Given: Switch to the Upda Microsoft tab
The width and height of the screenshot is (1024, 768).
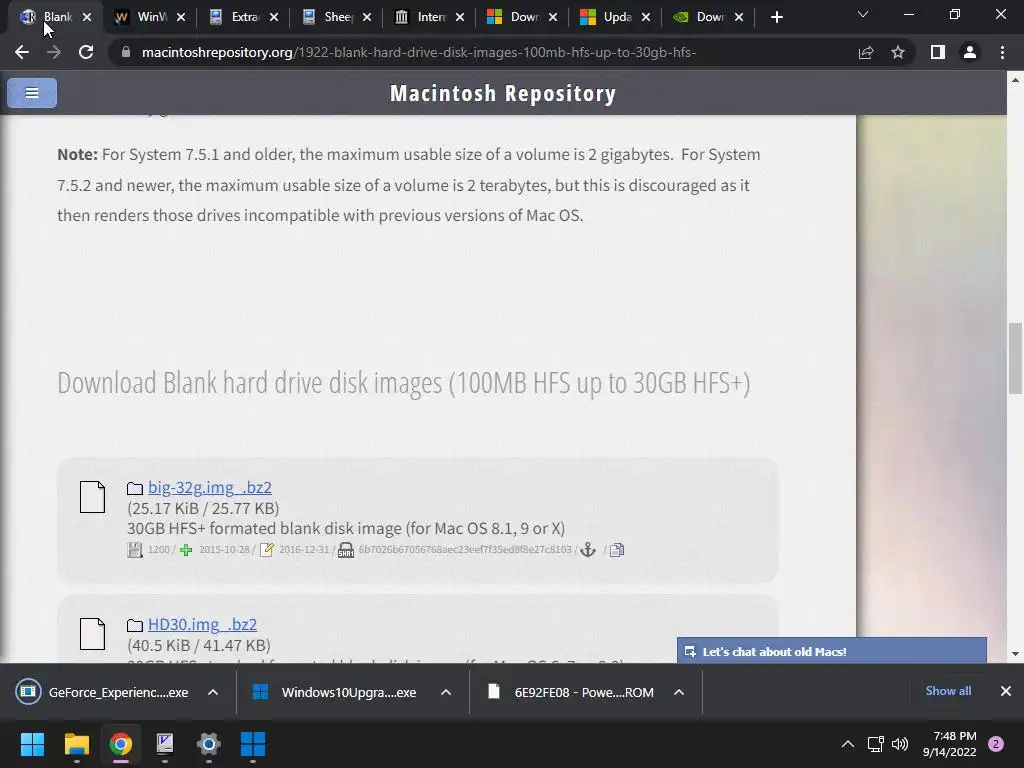Looking at the screenshot, I should 608,17.
